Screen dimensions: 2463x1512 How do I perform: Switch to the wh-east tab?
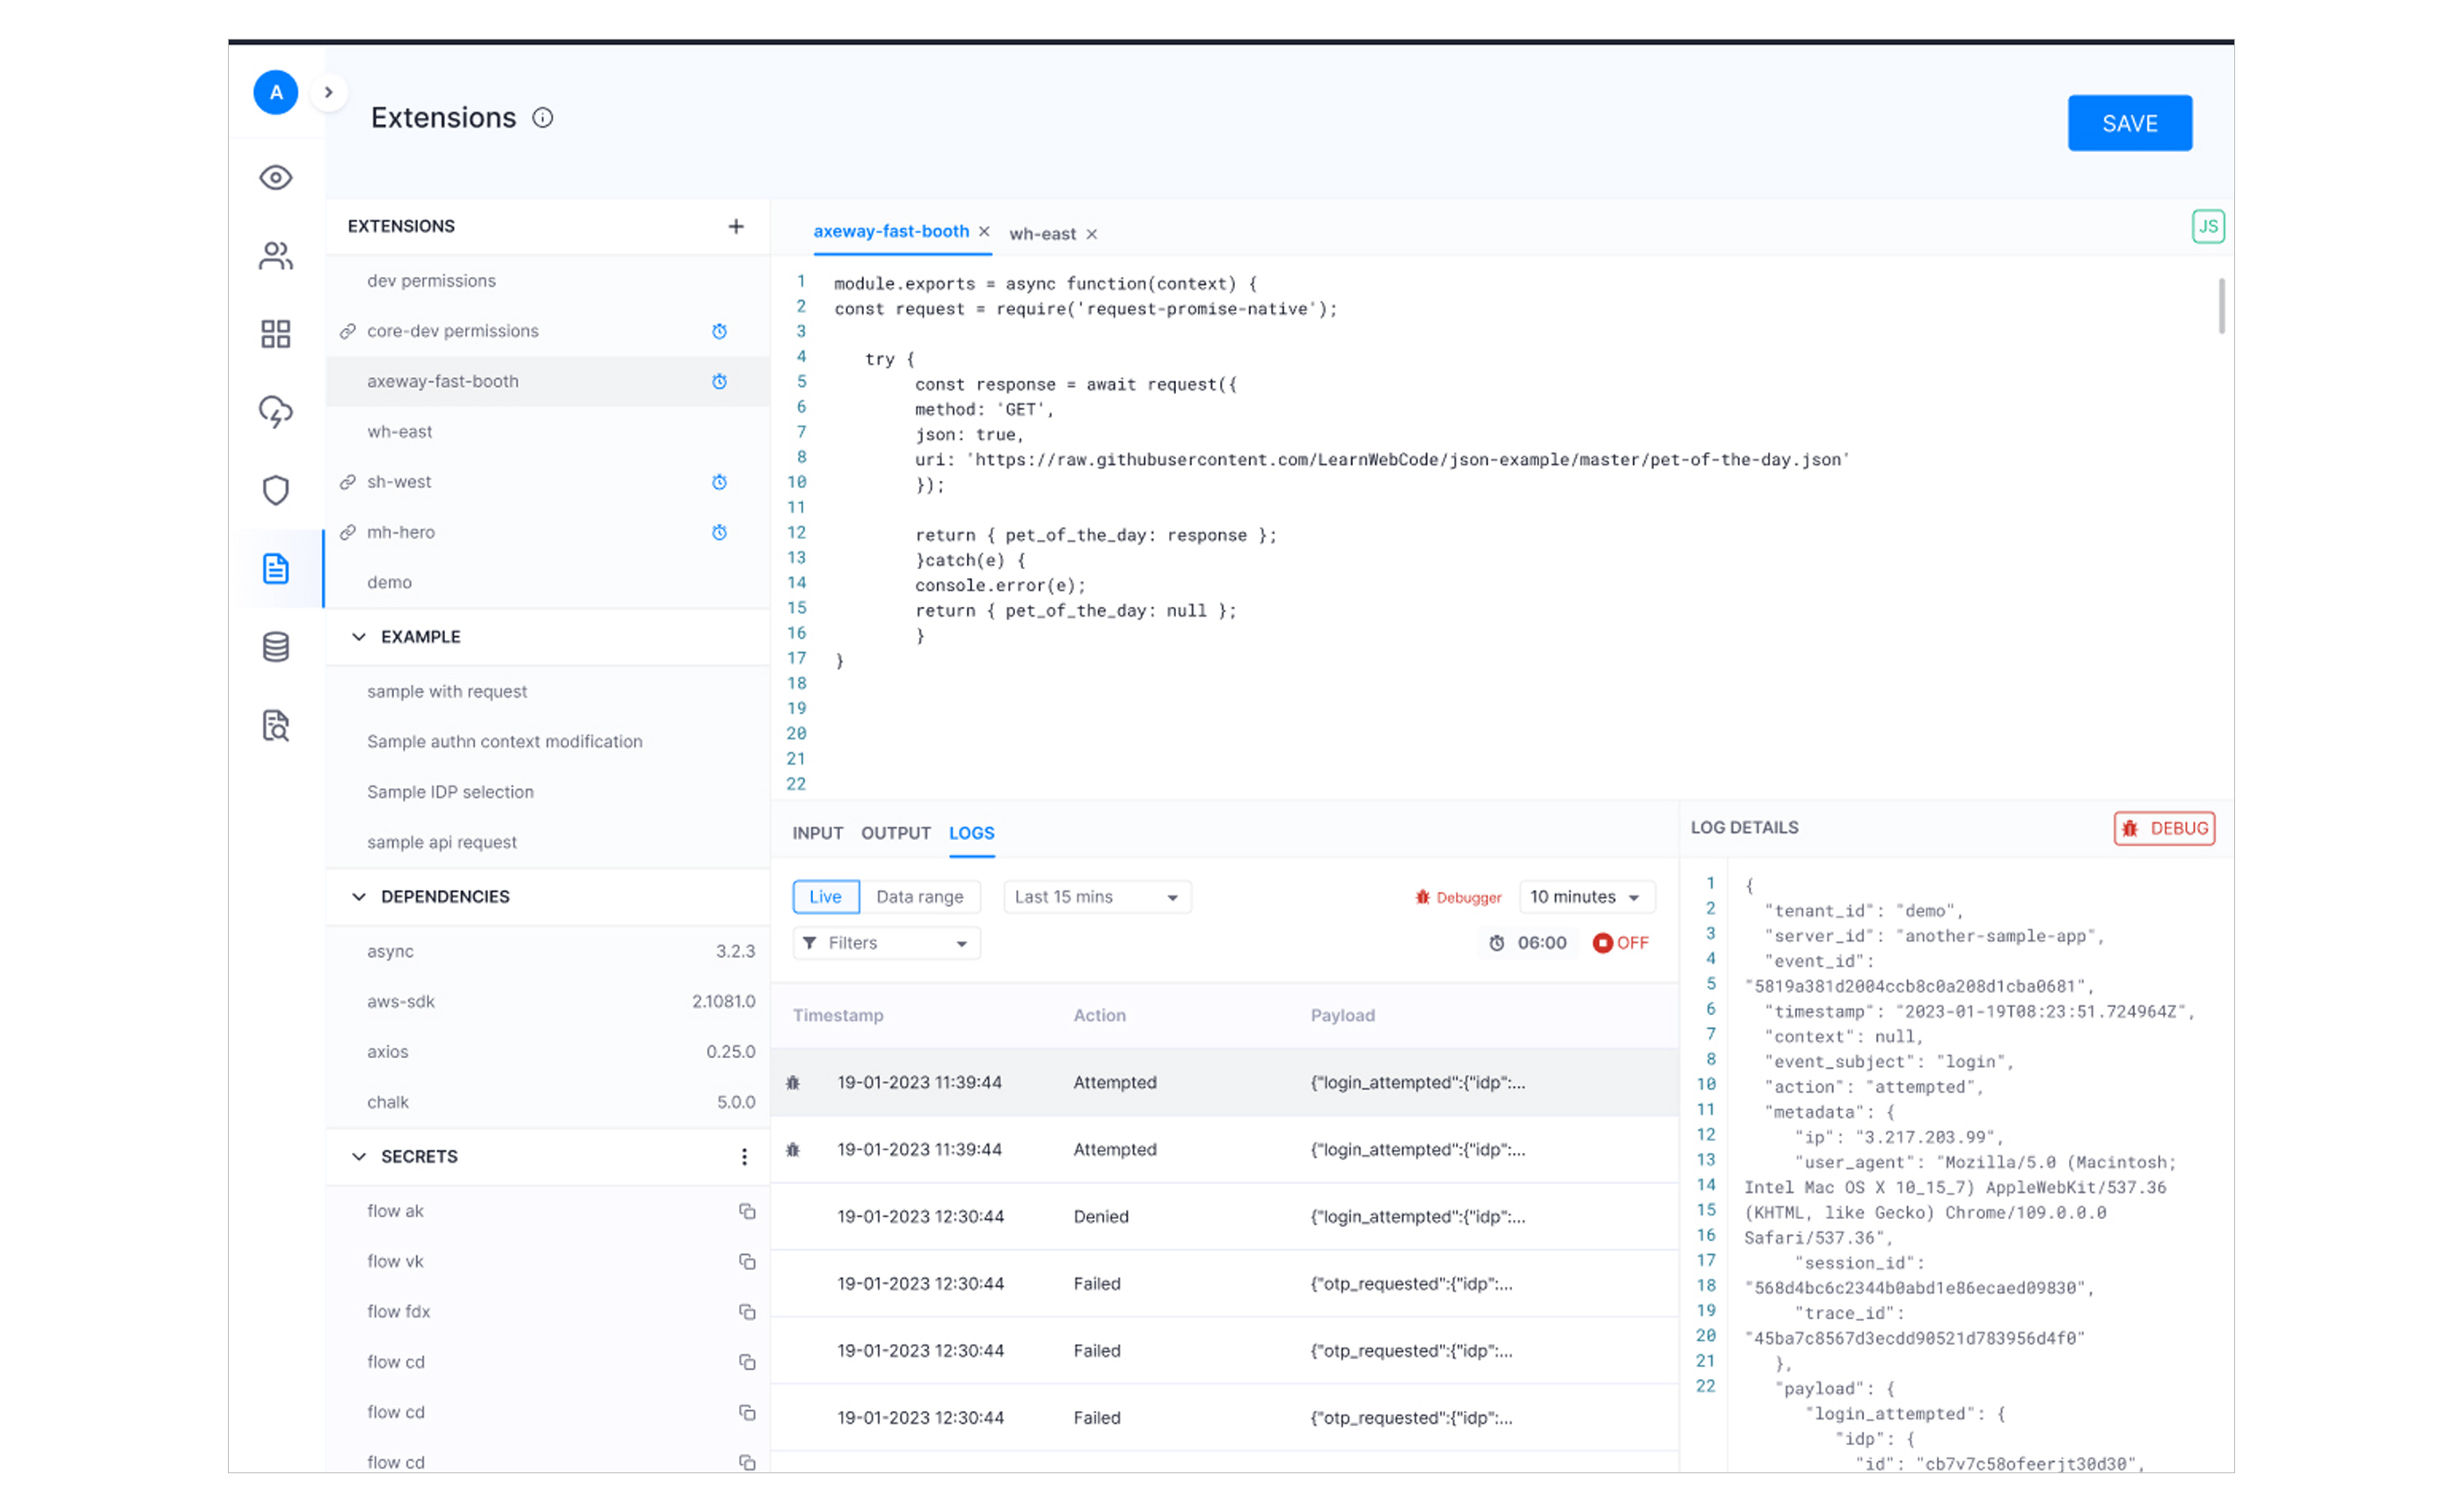[x=1043, y=233]
